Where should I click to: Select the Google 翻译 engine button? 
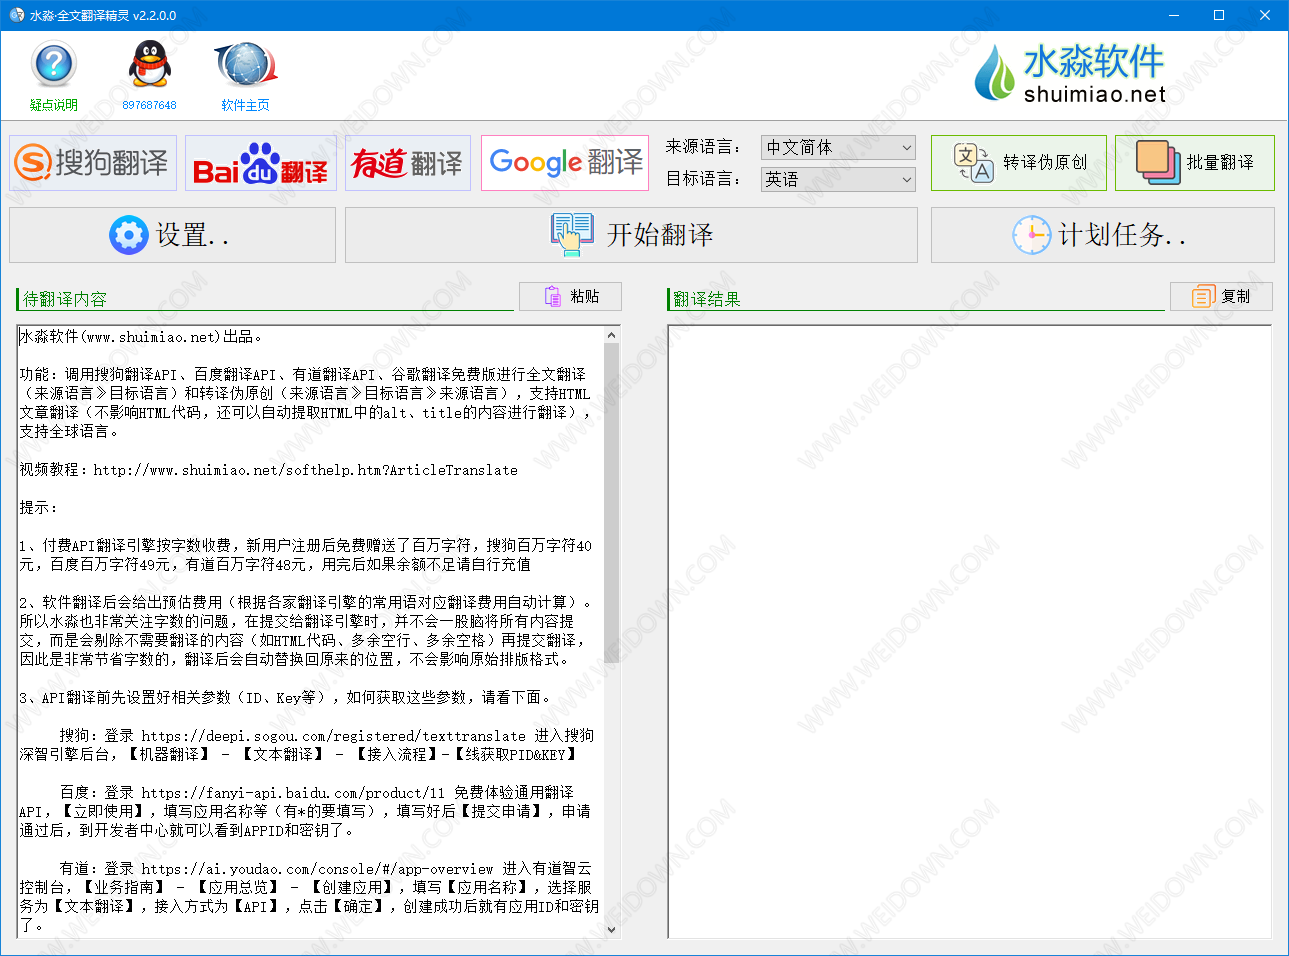[565, 163]
